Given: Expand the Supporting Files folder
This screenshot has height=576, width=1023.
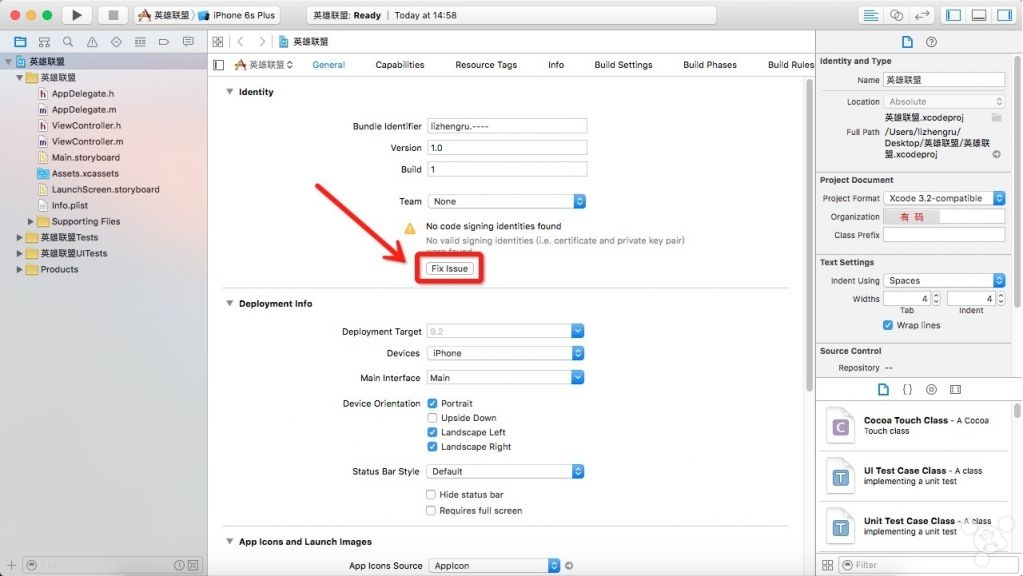Looking at the screenshot, I should tap(31, 221).
